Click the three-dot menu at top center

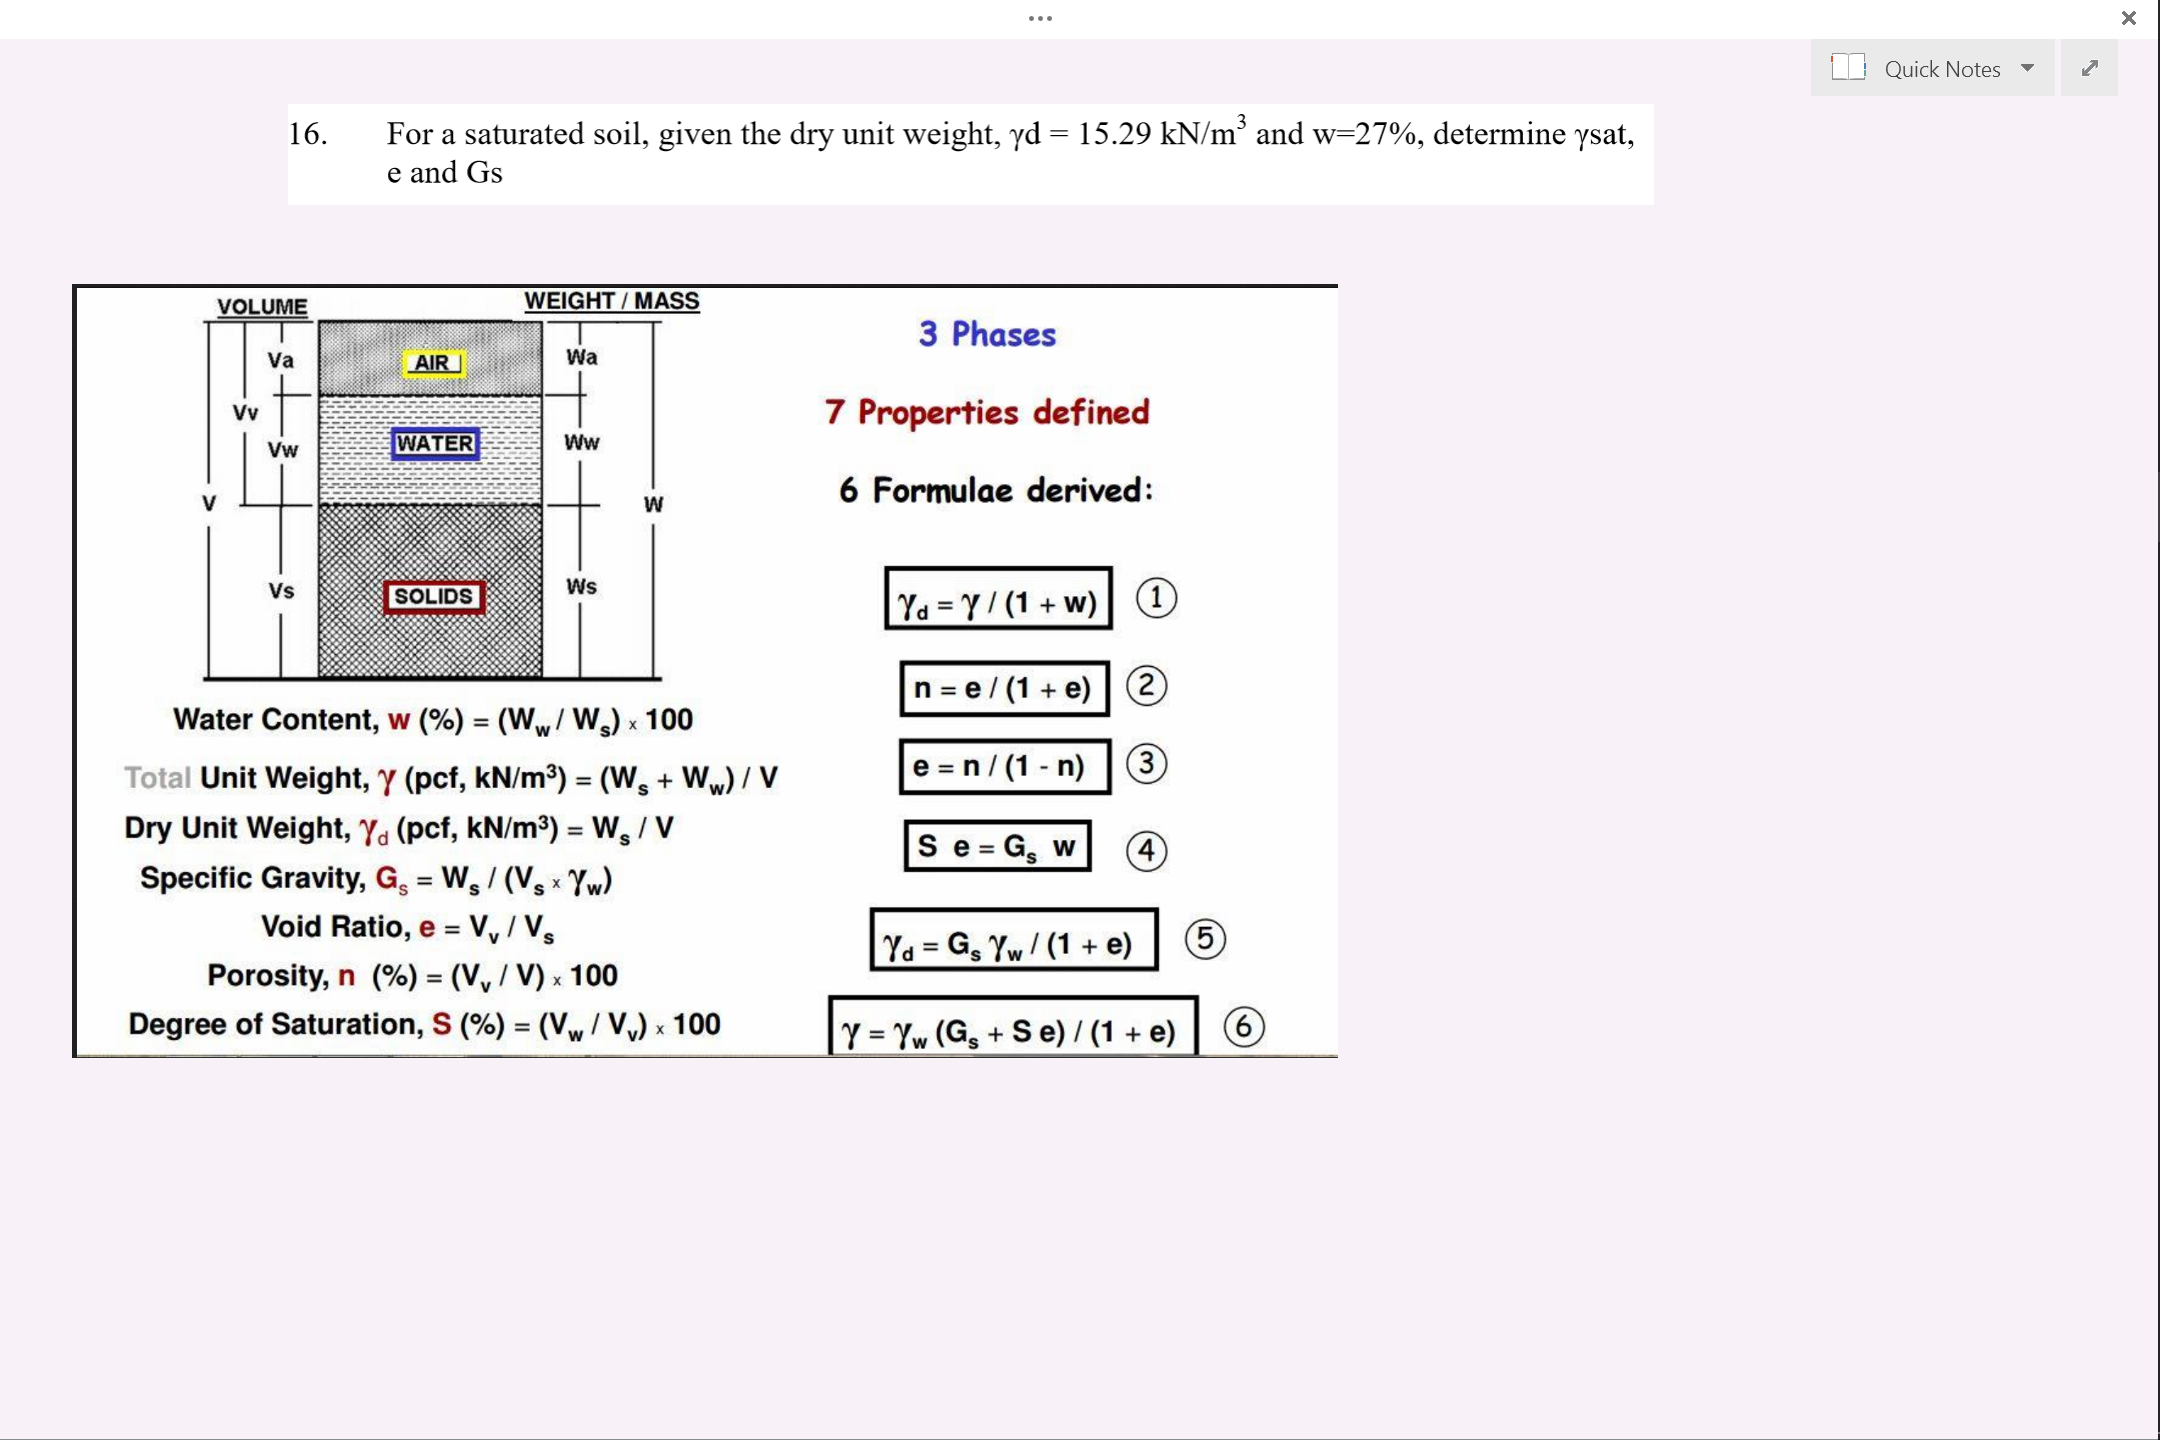[1040, 18]
